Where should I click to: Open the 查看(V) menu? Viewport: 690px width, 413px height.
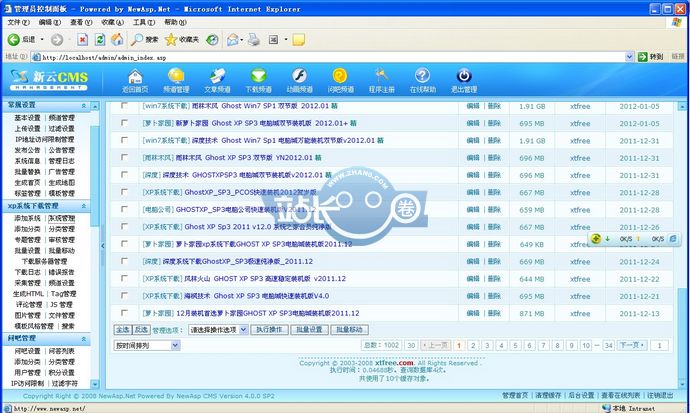[81, 22]
